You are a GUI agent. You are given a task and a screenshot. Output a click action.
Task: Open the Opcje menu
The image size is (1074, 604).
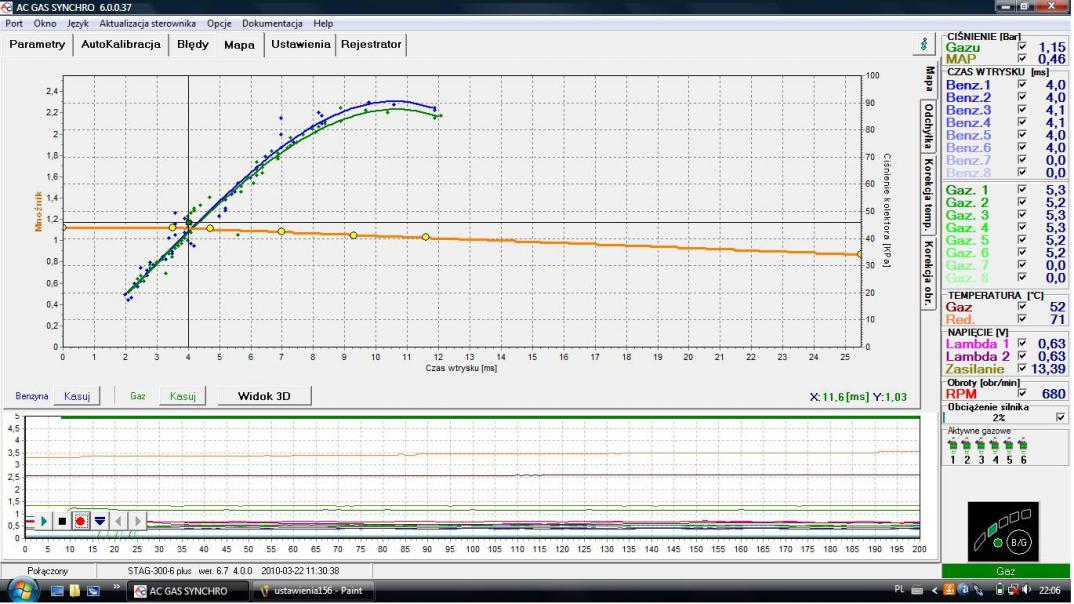pyautogui.click(x=219, y=23)
